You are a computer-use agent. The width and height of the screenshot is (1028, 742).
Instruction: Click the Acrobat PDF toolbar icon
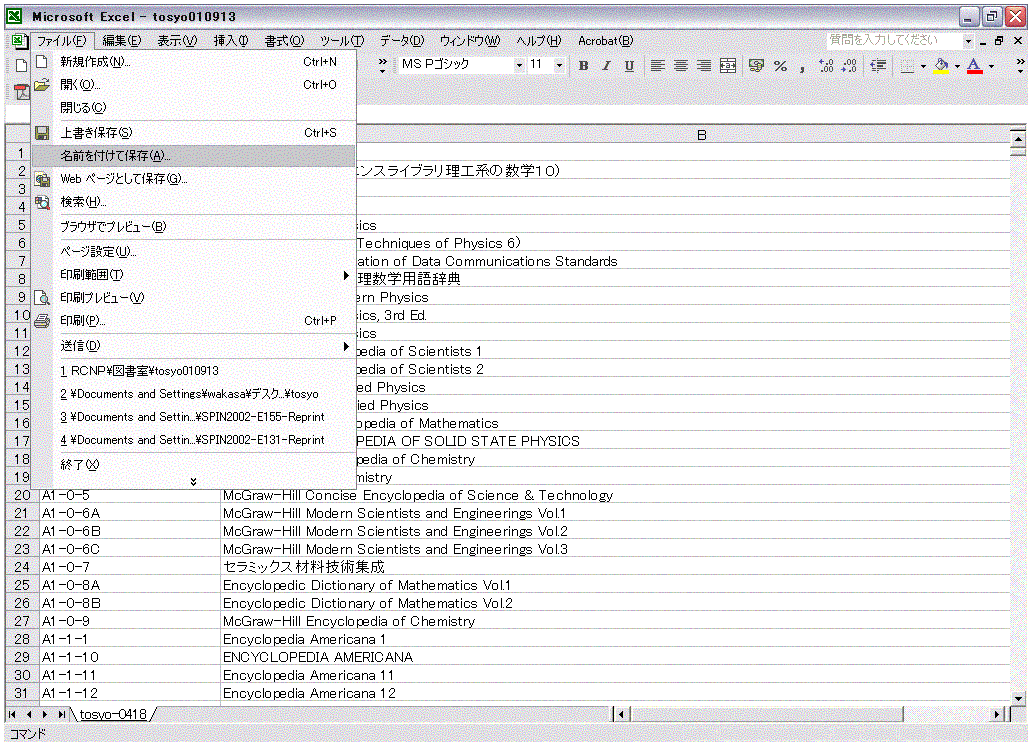pyautogui.click(x=21, y=91)
